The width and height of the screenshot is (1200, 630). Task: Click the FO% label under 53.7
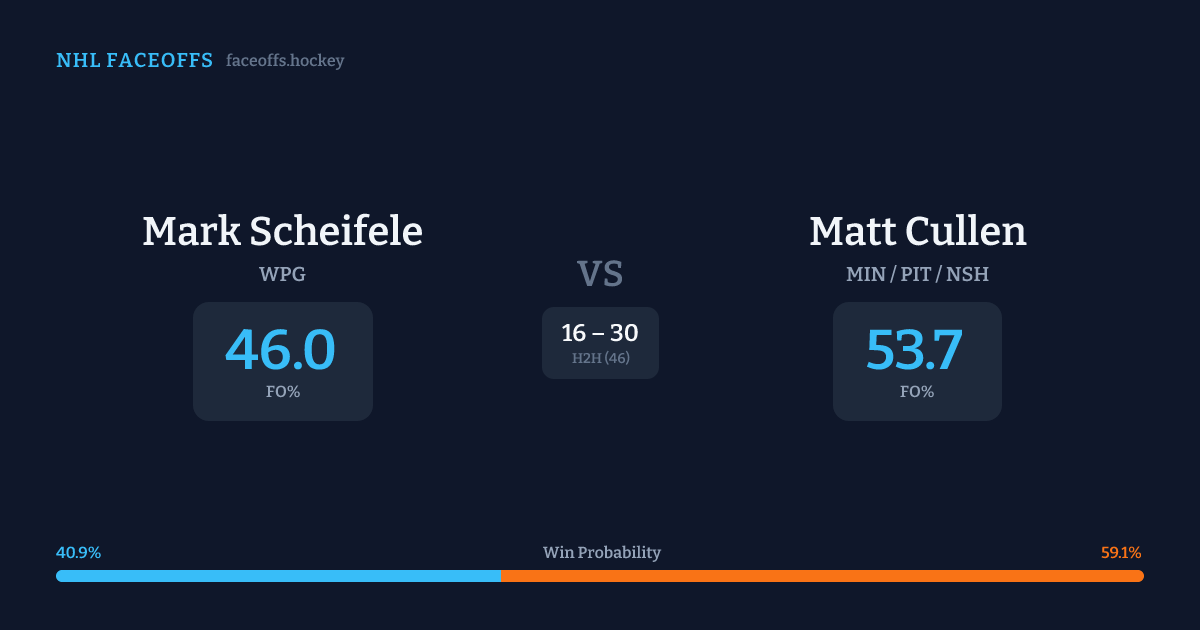click(x=917, y=392)
